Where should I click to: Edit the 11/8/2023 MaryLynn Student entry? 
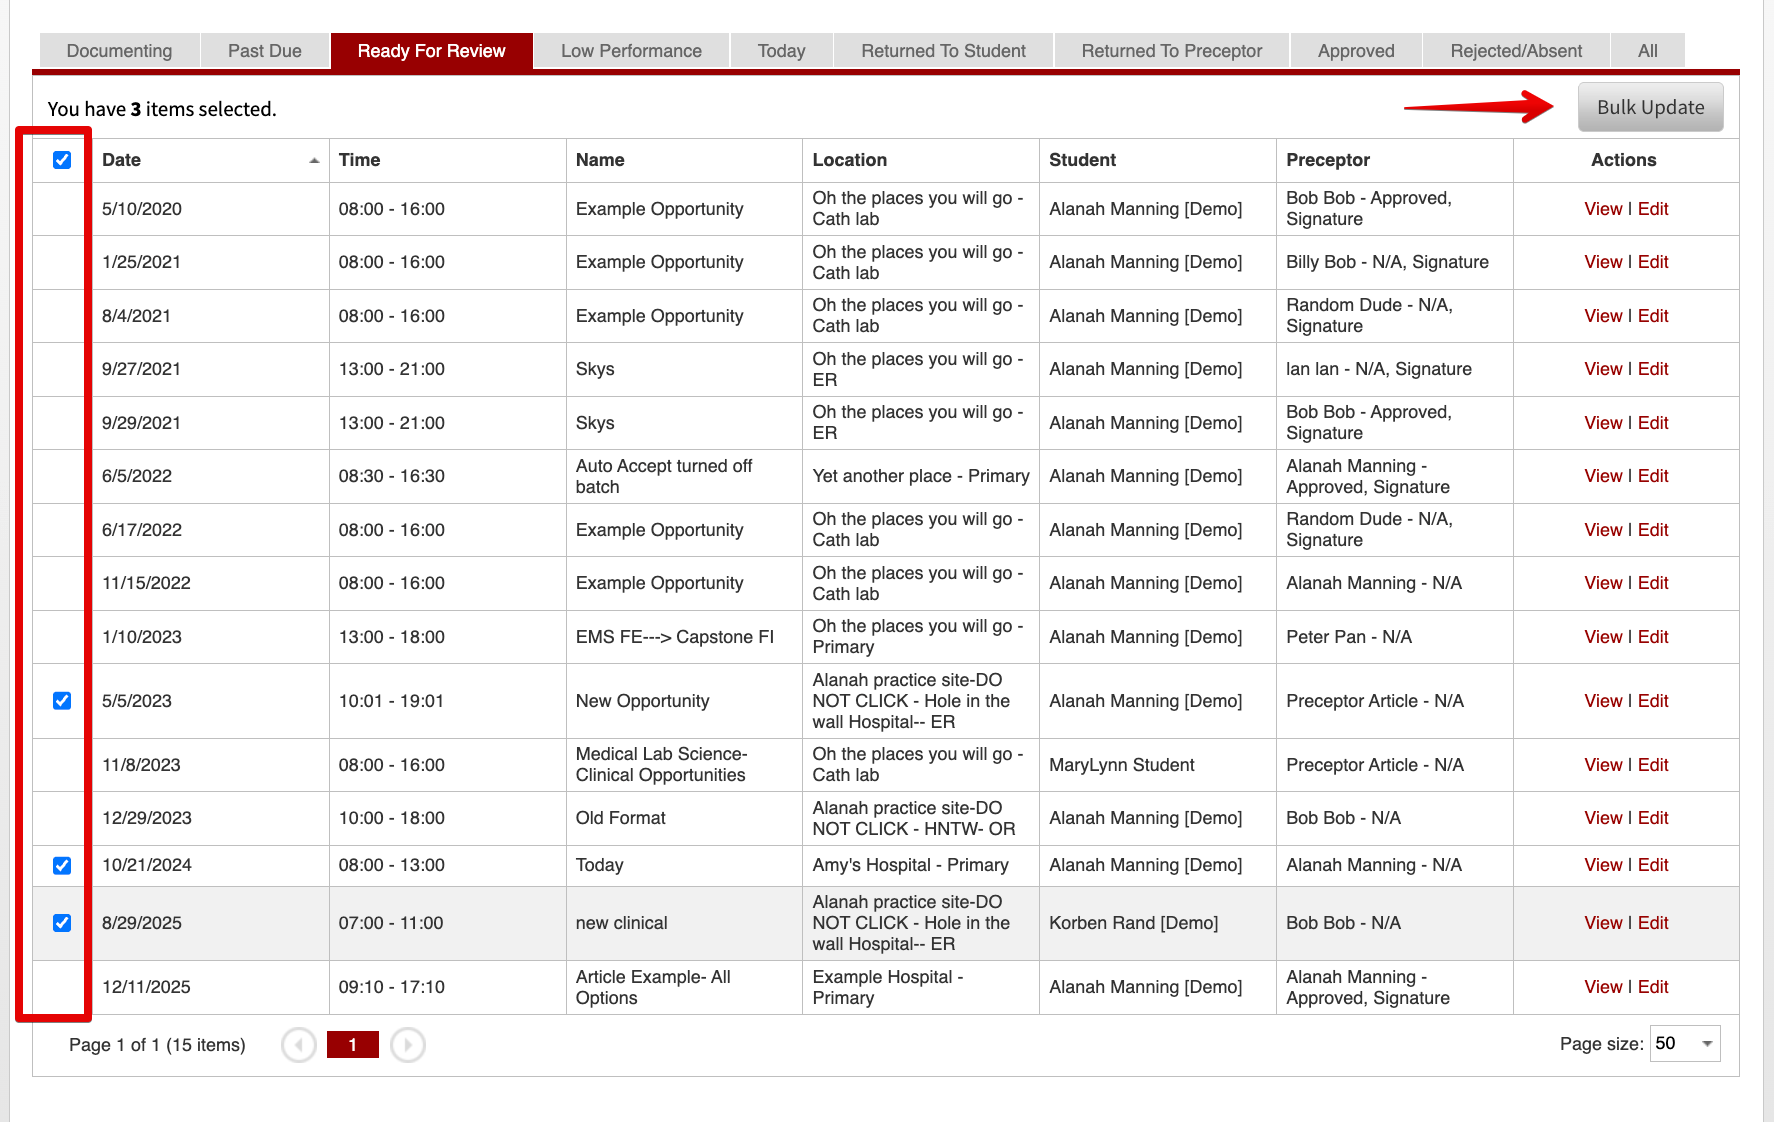[1653, 765]
